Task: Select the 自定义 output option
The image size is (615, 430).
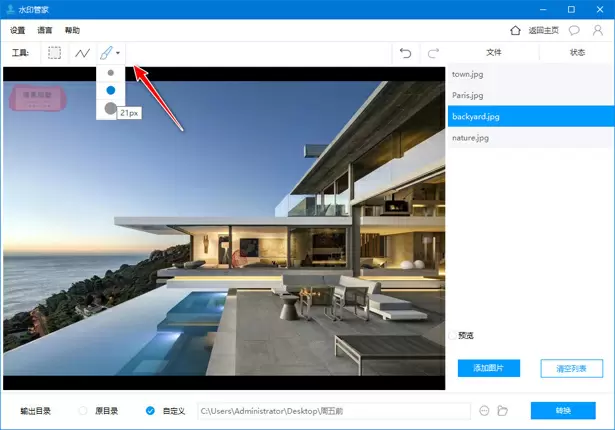Action: 150,411
